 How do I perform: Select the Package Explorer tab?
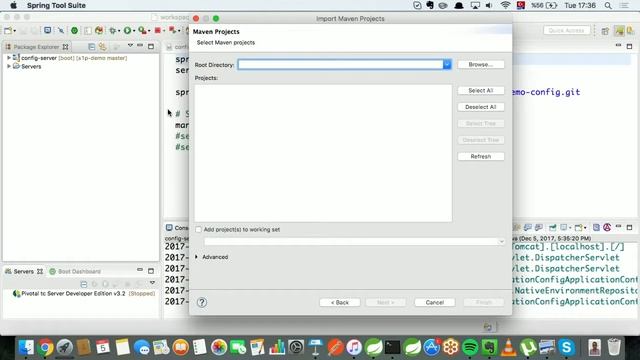click(x=36, y=47)
